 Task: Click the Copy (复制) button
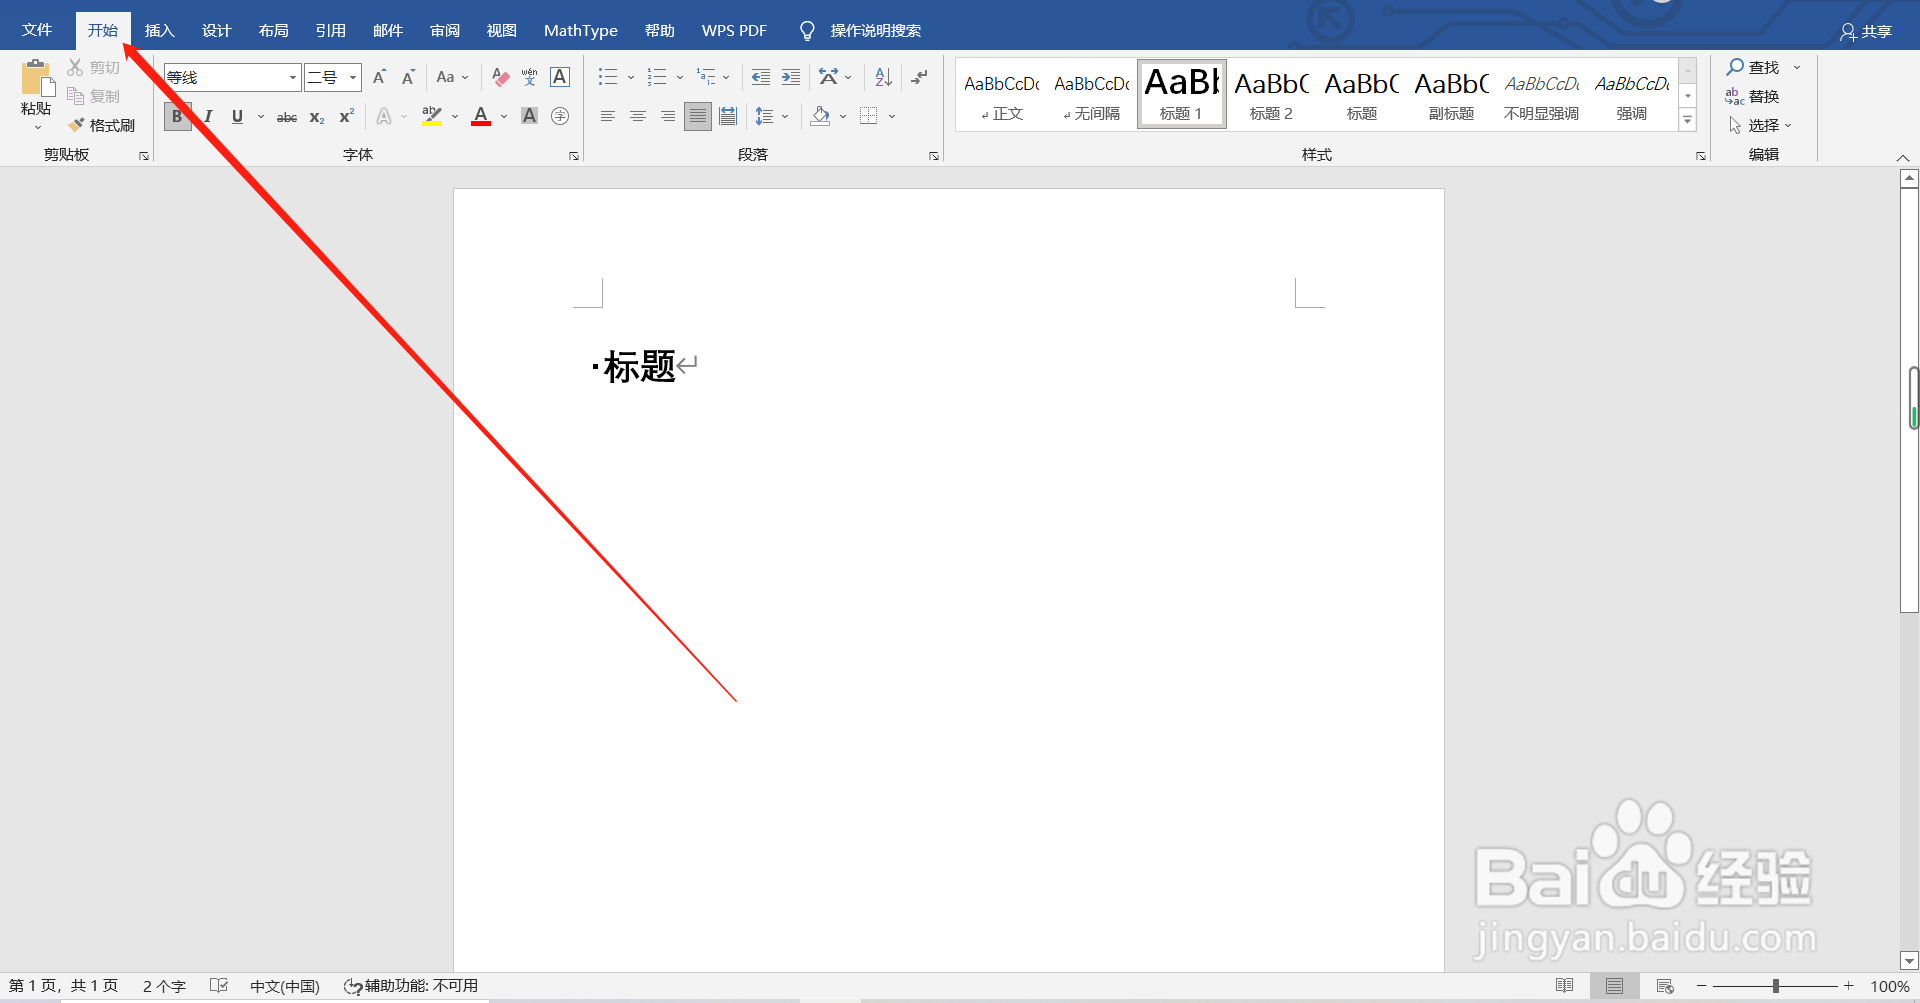pos(93,96)
